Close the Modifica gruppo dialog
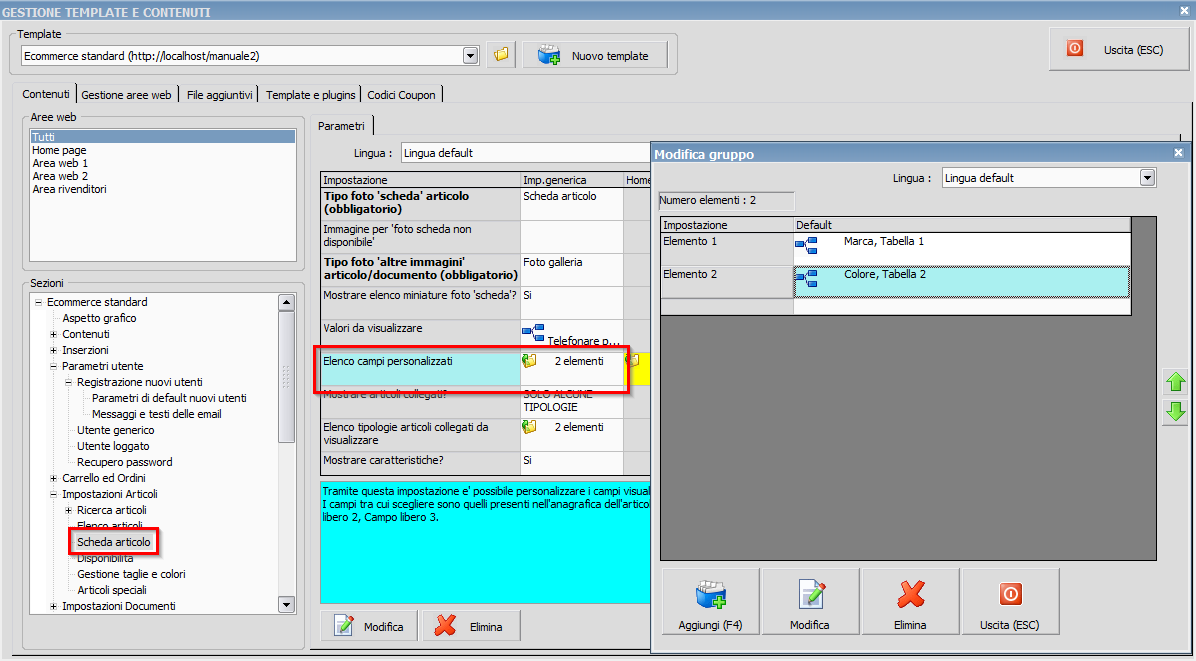Screen dimensions: 1196x661 pyautogui.click(x=1178, y=153)
